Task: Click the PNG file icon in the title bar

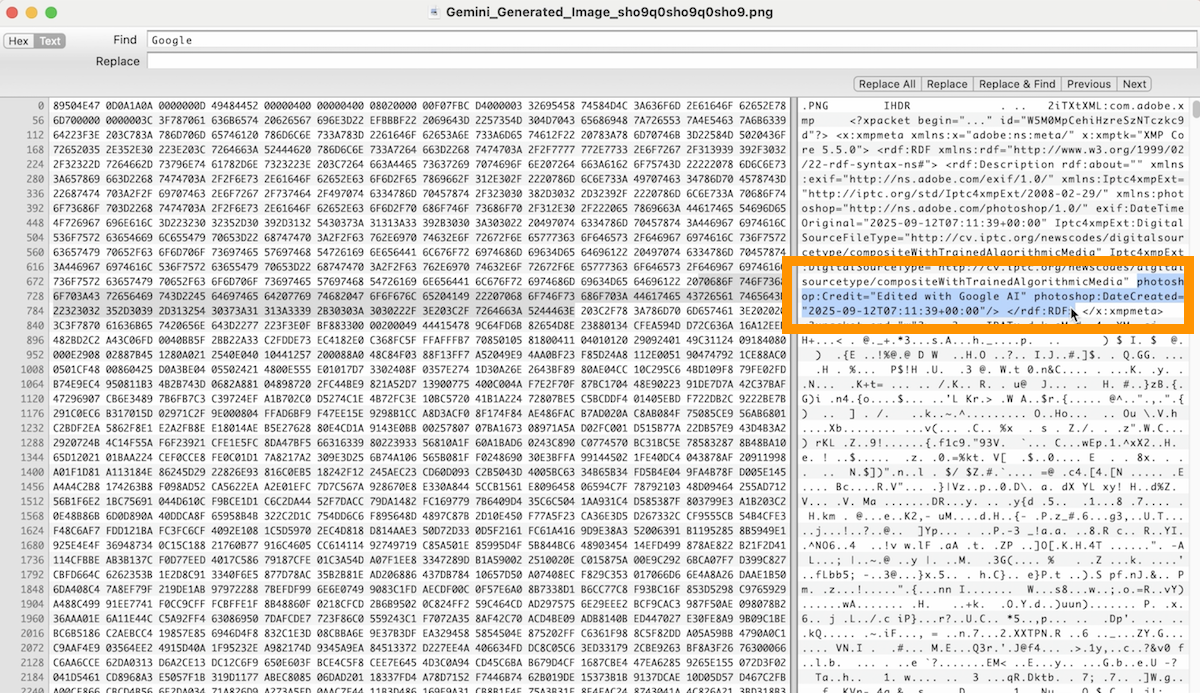Action: 434,12
